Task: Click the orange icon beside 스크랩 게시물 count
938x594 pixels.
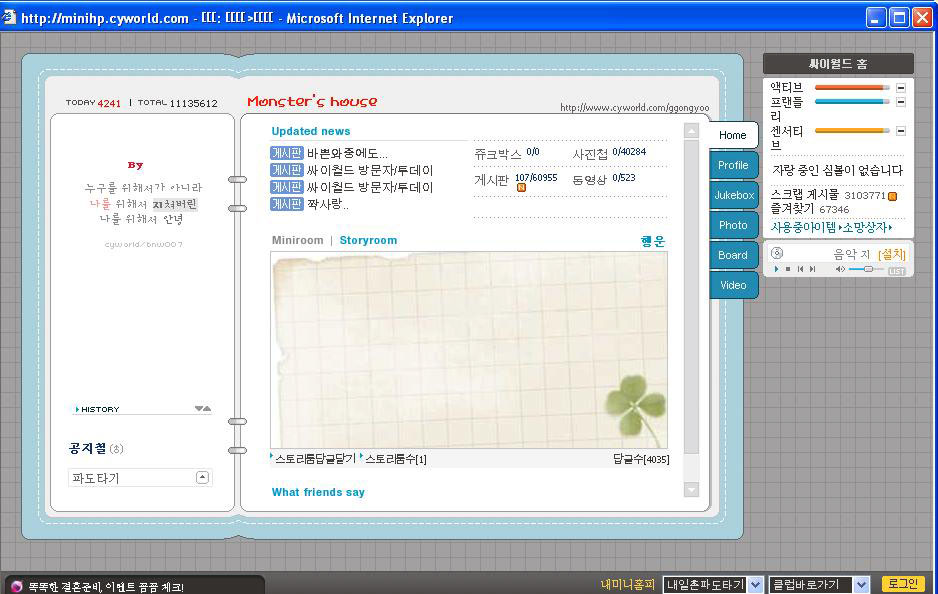Action: tap(893, 196)
